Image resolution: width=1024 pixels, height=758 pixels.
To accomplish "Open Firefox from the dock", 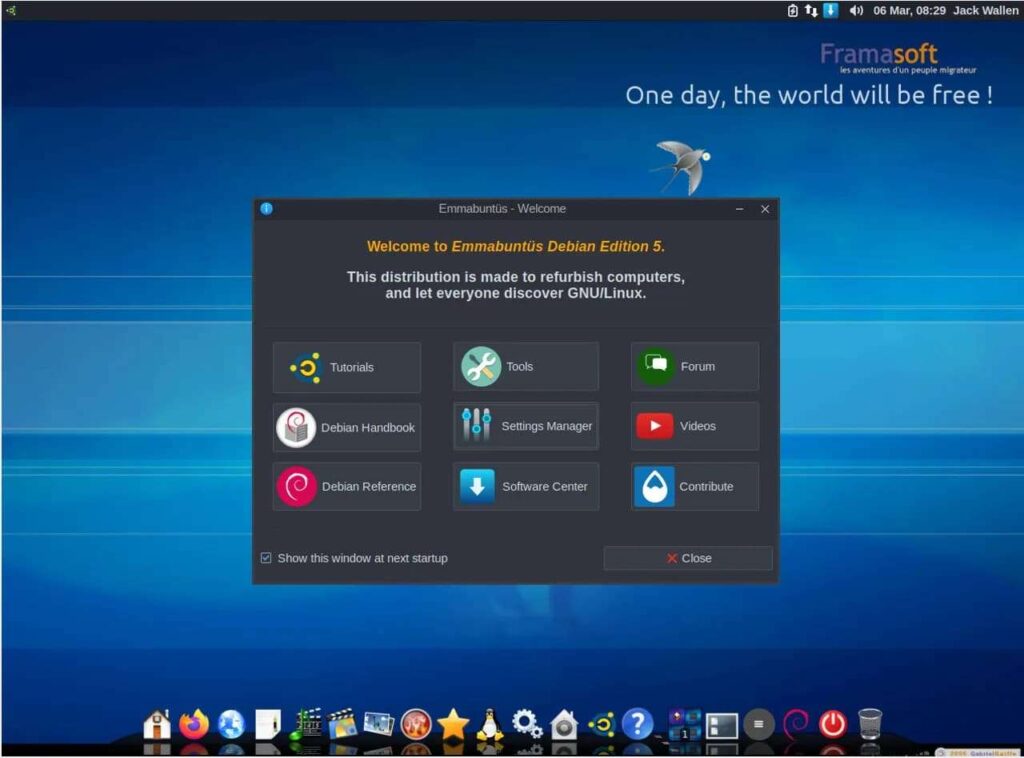I will (194, 722).
